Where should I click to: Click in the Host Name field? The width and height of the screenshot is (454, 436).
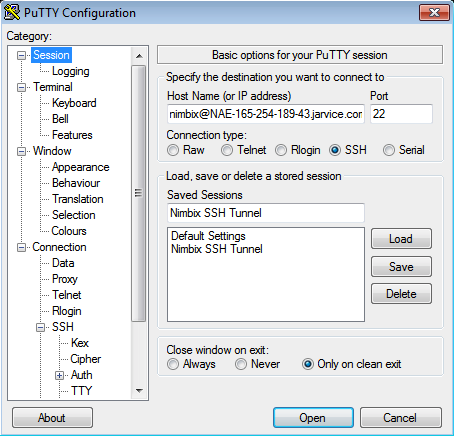click(x=266, y=114)
